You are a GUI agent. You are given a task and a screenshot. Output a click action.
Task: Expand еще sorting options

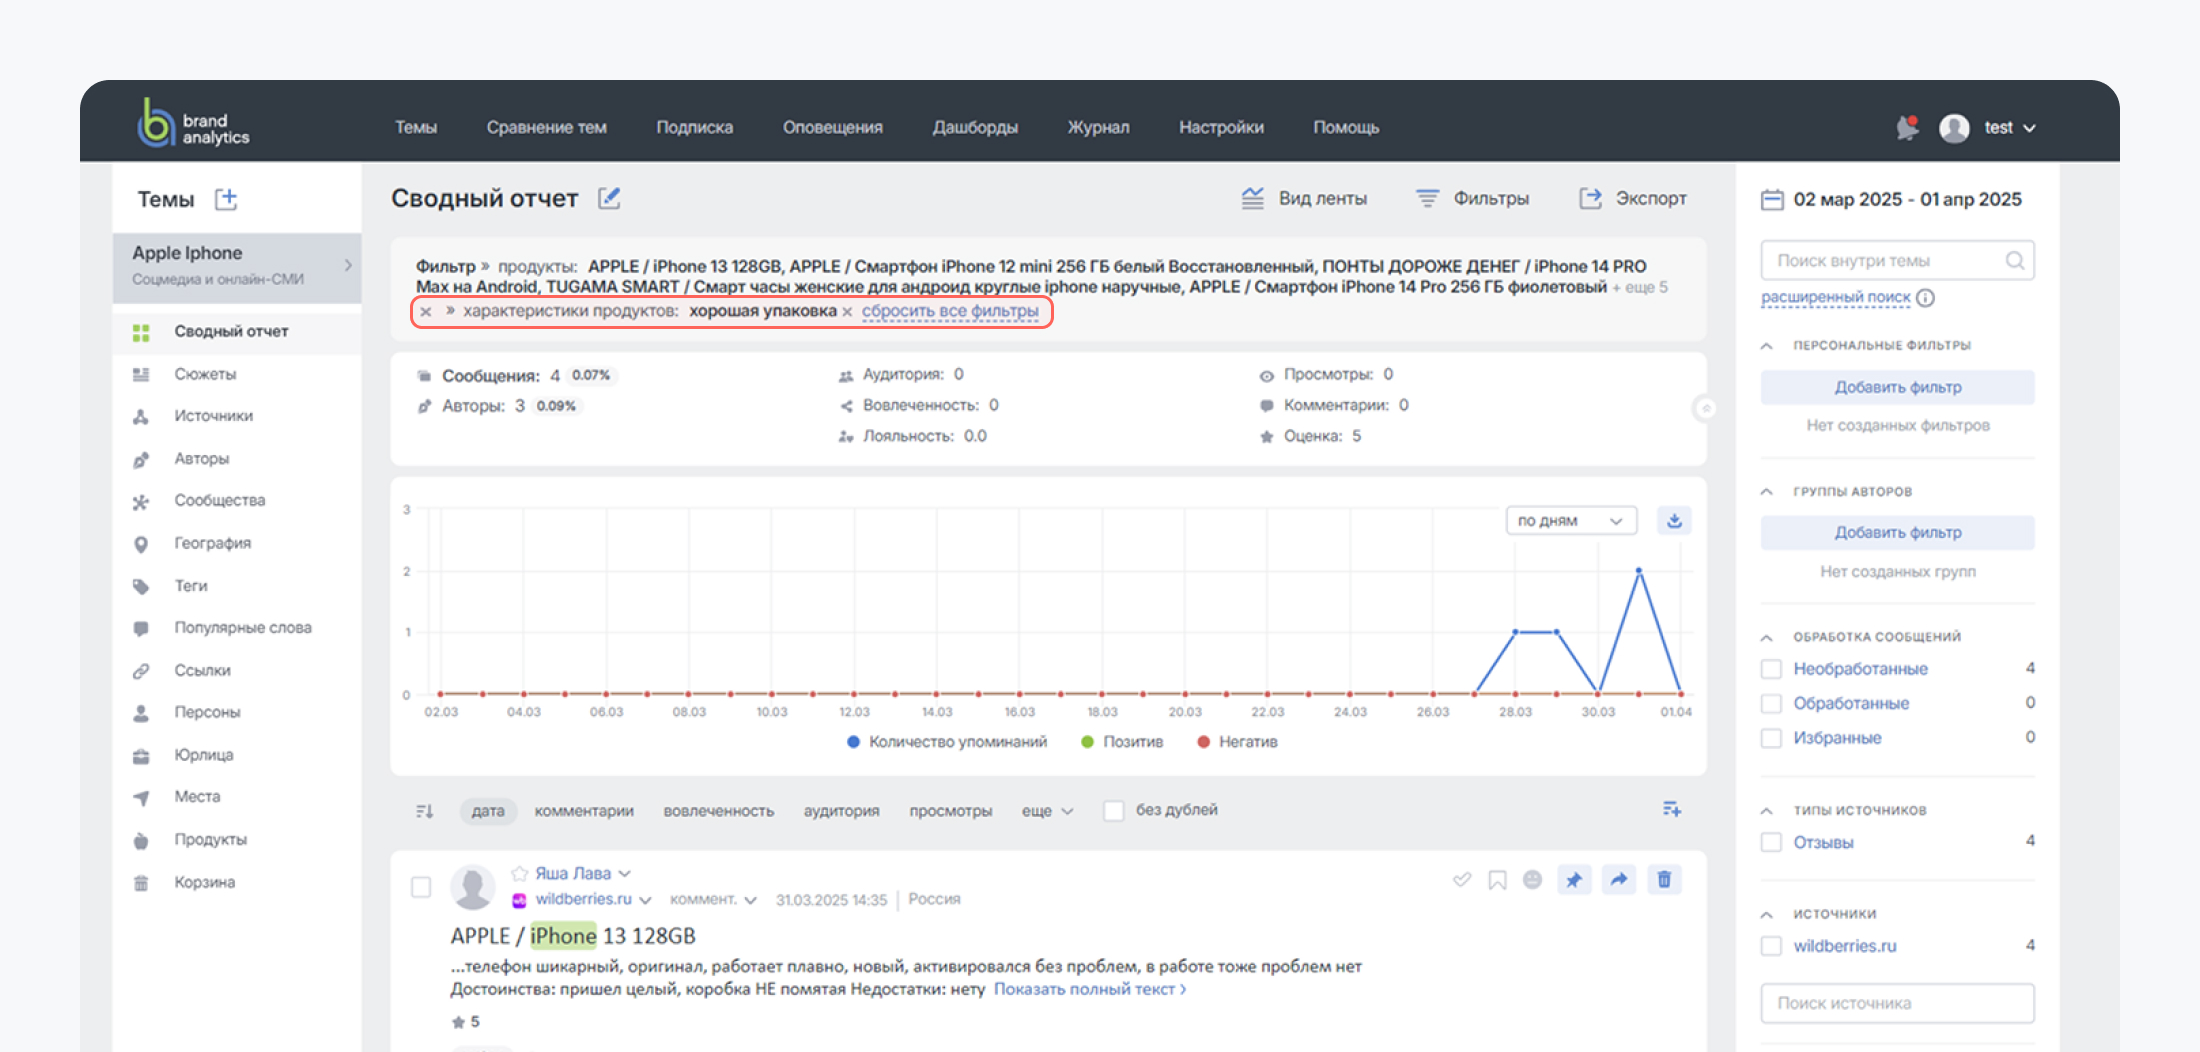pyautogui.click(x=1047, y=811)
